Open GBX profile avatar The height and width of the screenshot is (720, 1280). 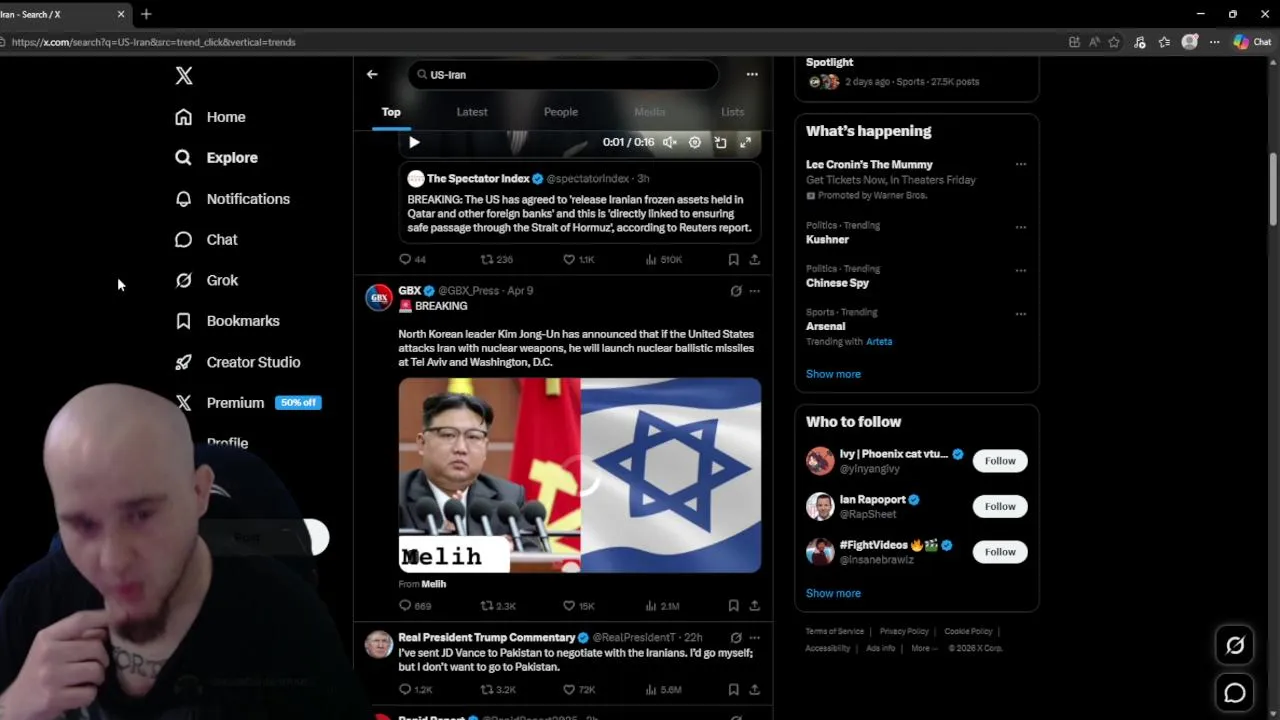379,298
